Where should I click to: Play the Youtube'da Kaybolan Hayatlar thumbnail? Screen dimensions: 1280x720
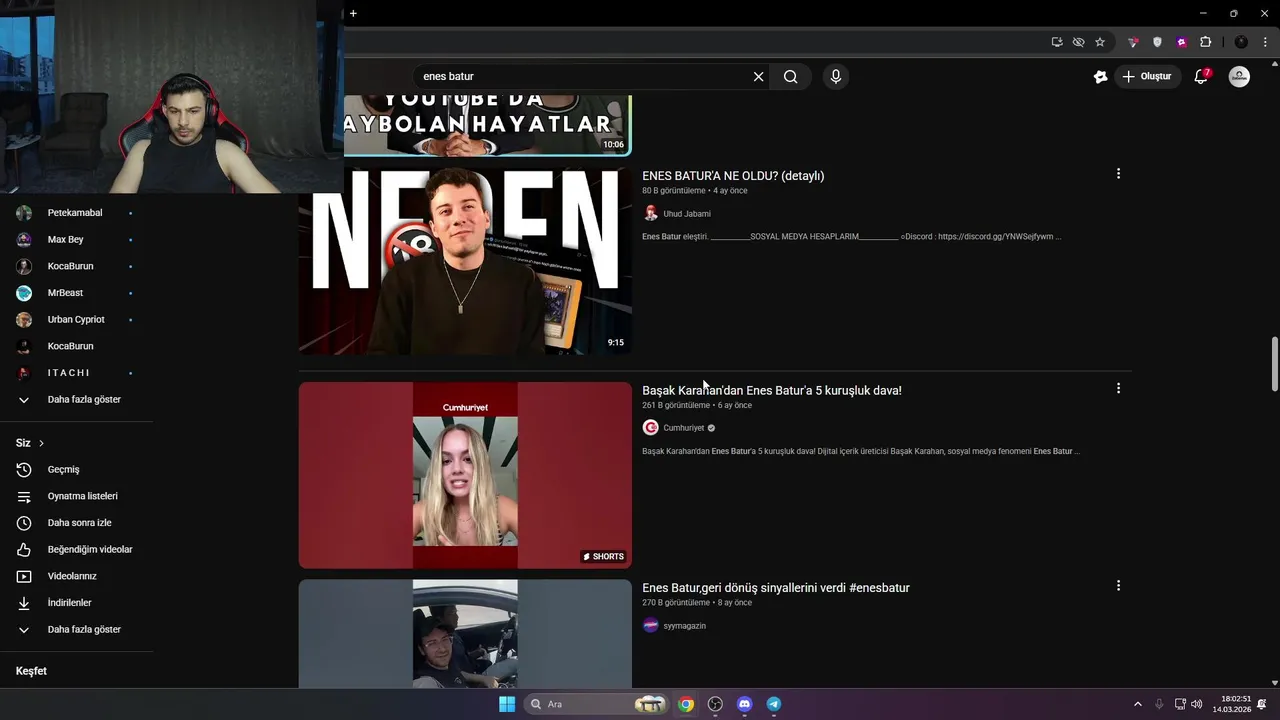click(x=487, y=125)
